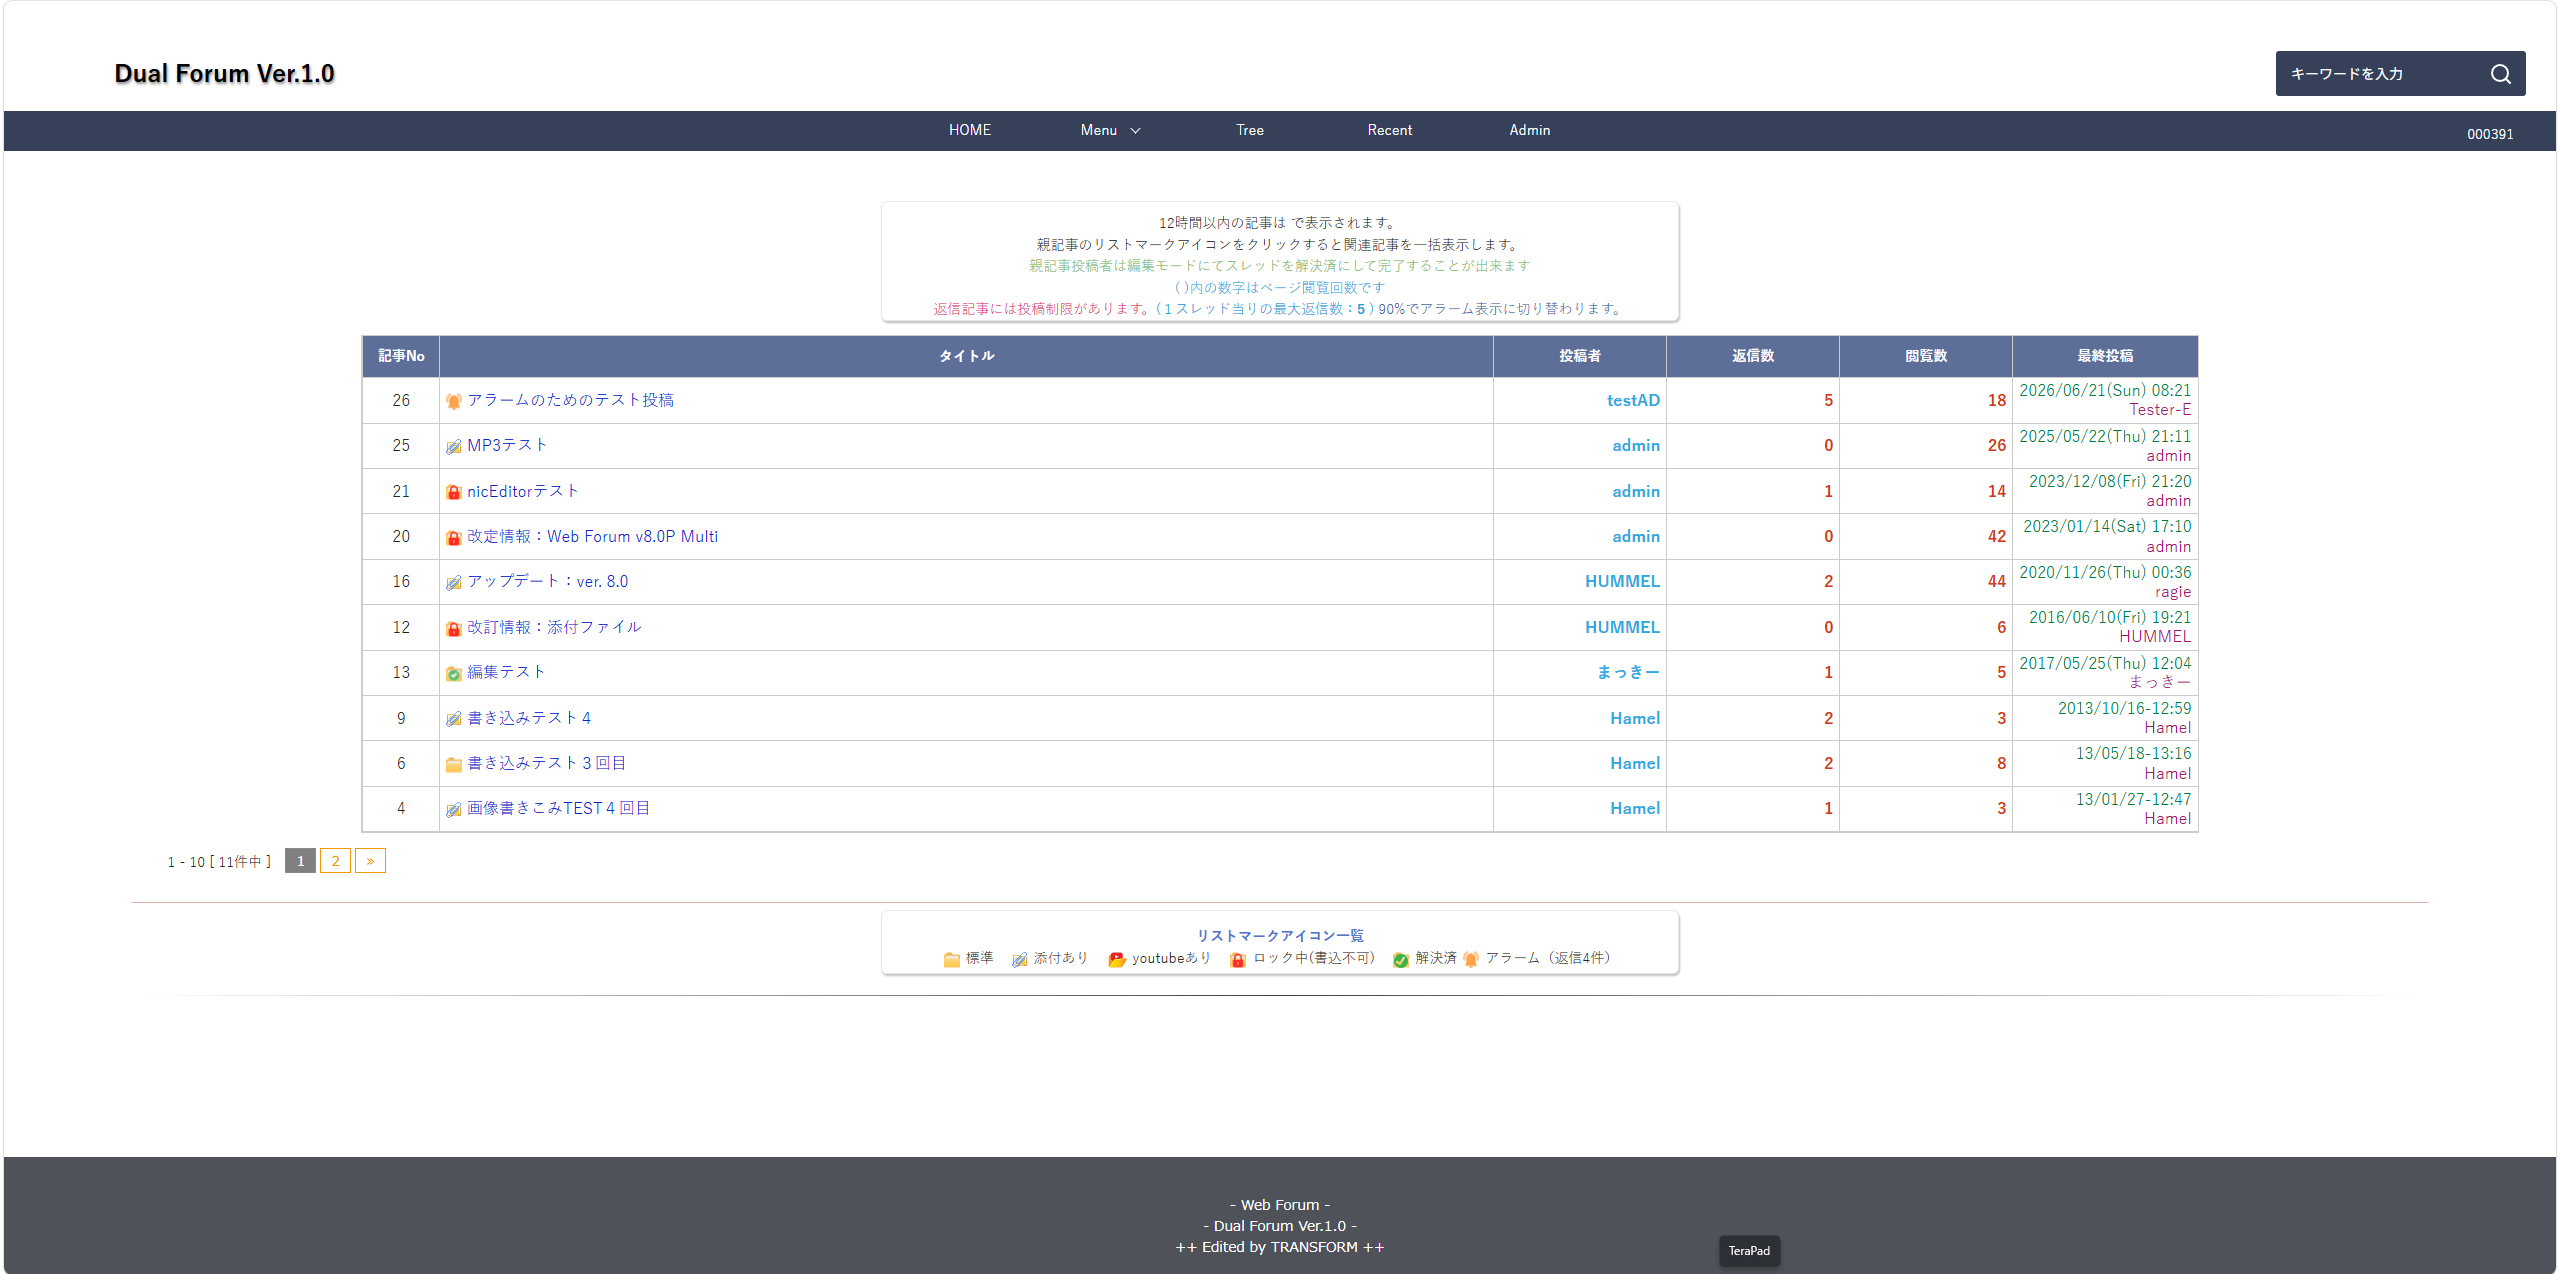Click lock icon beside 改定情報：Web Forum v8.0P Multi
This screenshot has height=1274, width=2560.
454,537
